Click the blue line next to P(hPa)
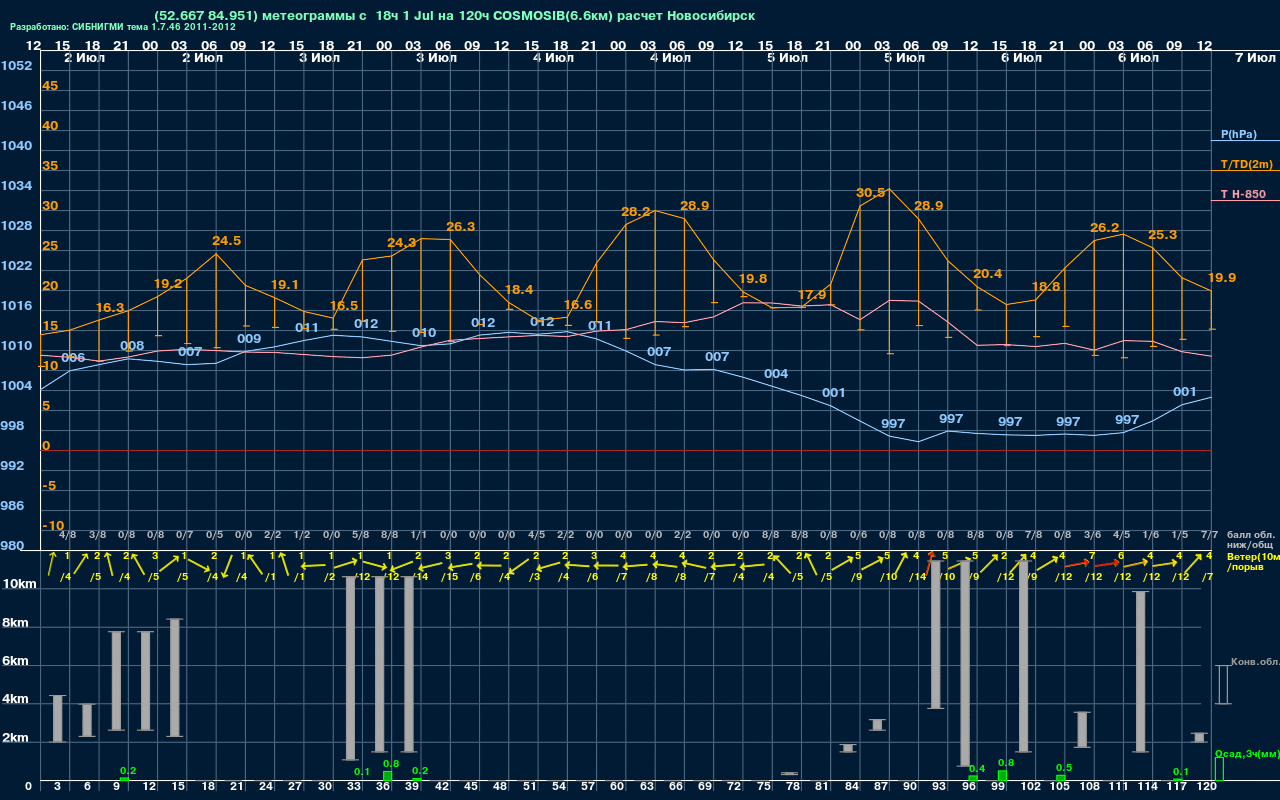This screenshot has height=800, width=1280. point(1245,142)
